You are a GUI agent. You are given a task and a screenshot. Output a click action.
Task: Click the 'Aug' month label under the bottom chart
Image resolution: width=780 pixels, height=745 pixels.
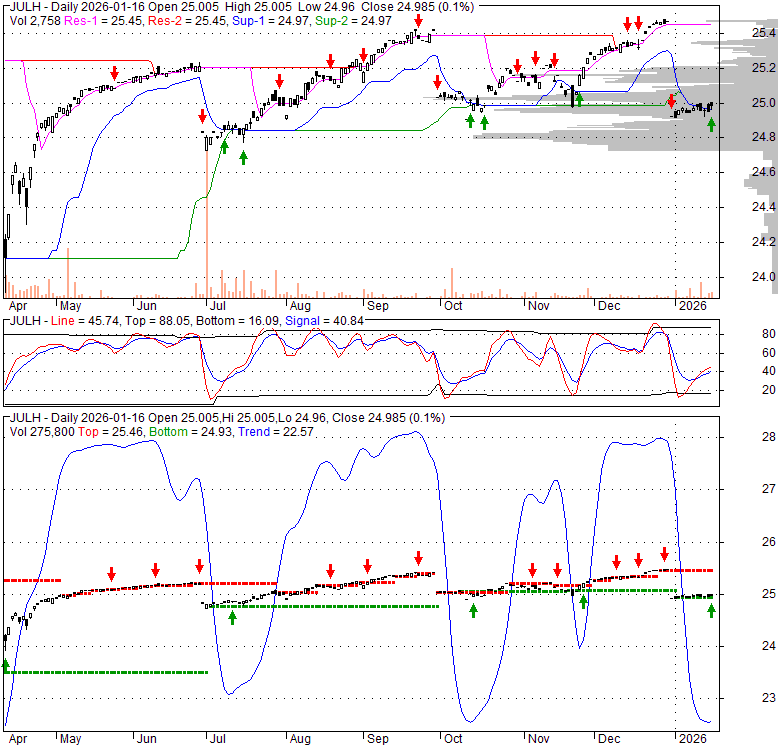(x=300, y=739)
